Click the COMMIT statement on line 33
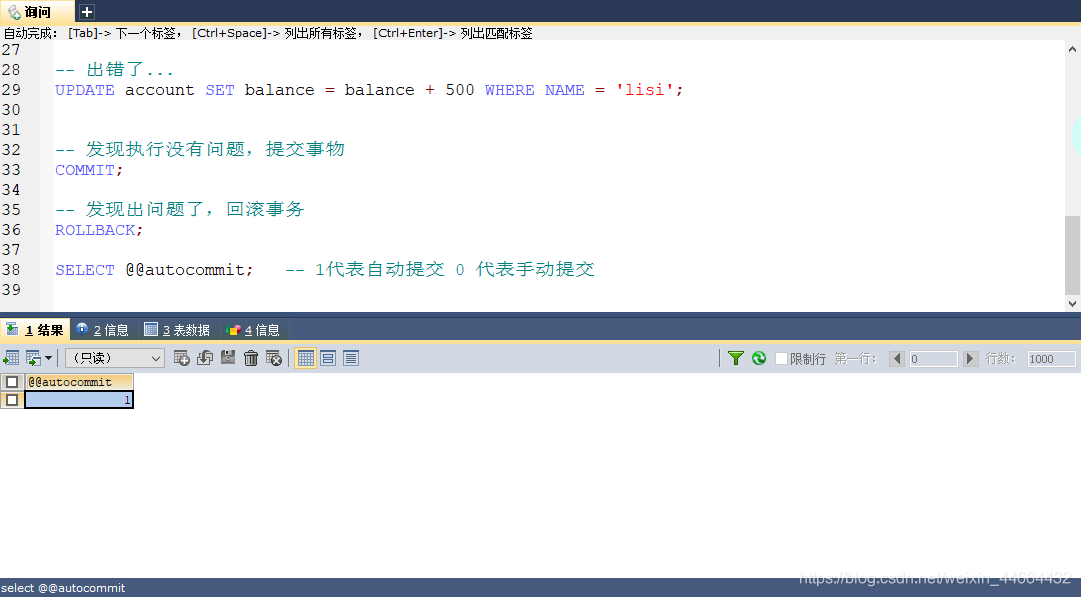 click(x=89, y=170)
